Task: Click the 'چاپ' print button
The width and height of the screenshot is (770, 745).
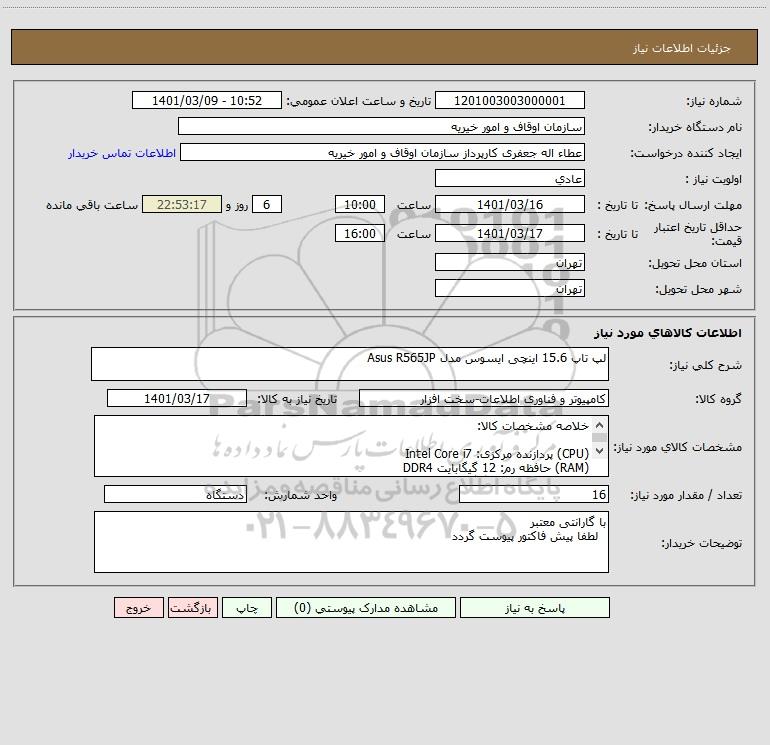Action: click(x=247, y=607)
